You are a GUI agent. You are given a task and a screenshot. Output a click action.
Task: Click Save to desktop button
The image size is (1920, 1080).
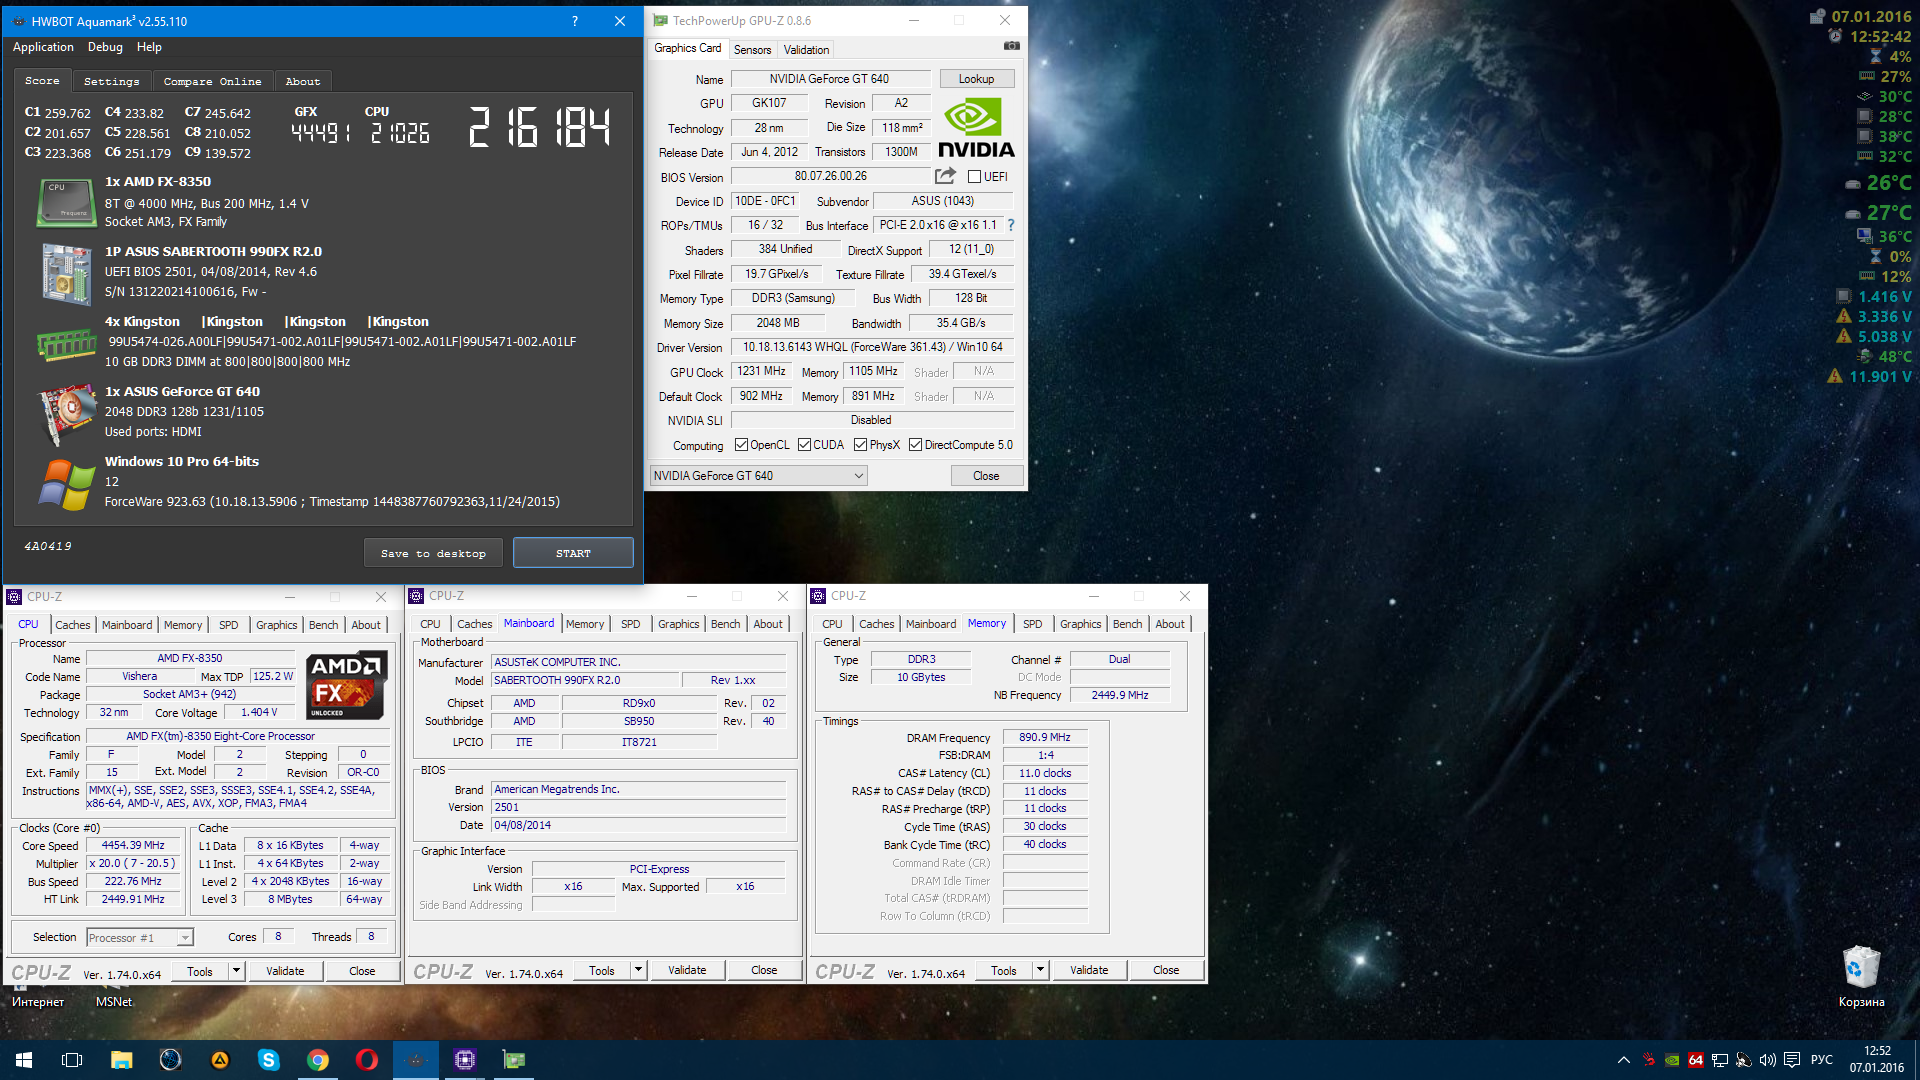[433, 553]
